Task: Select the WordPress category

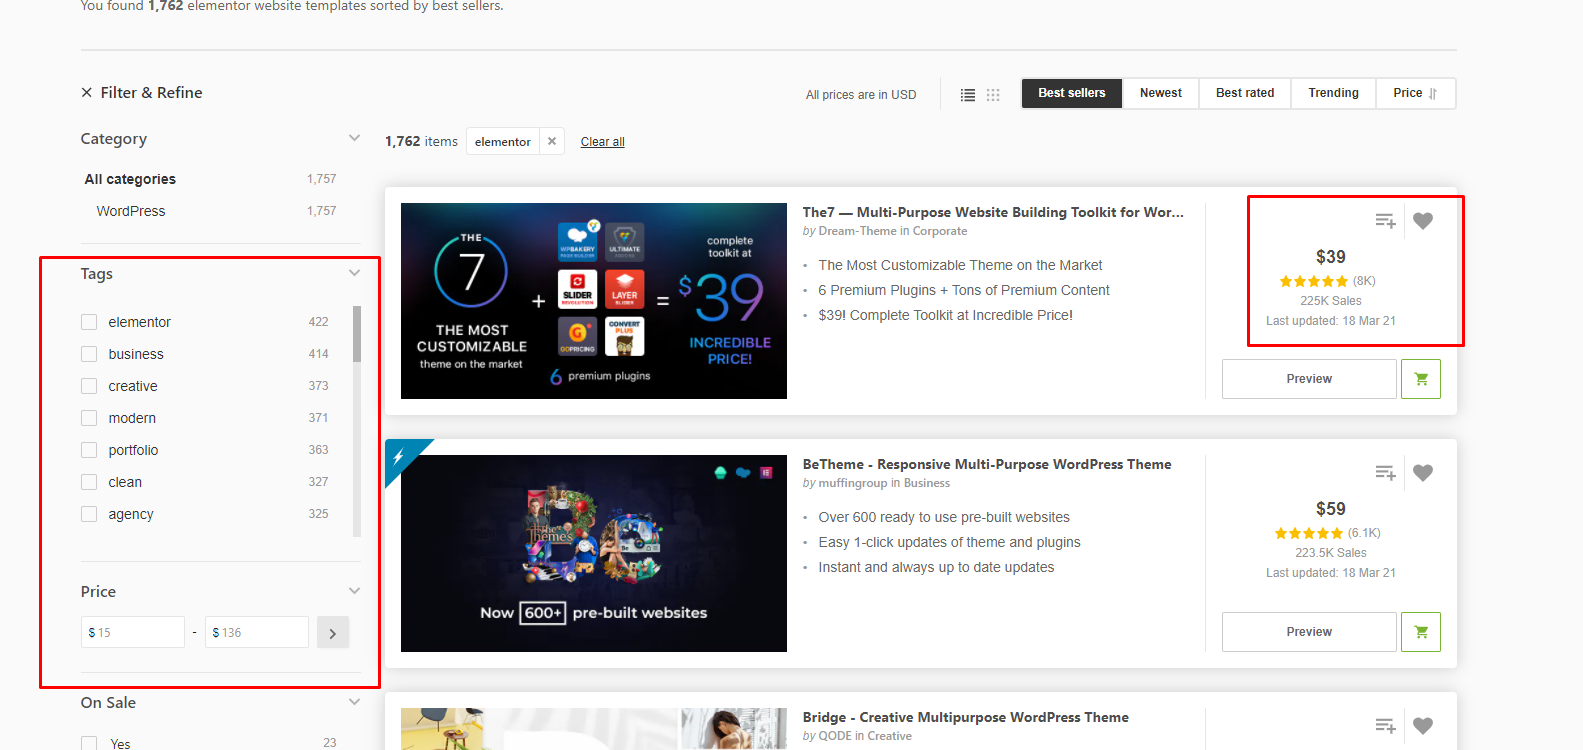Action: point(131,211)
